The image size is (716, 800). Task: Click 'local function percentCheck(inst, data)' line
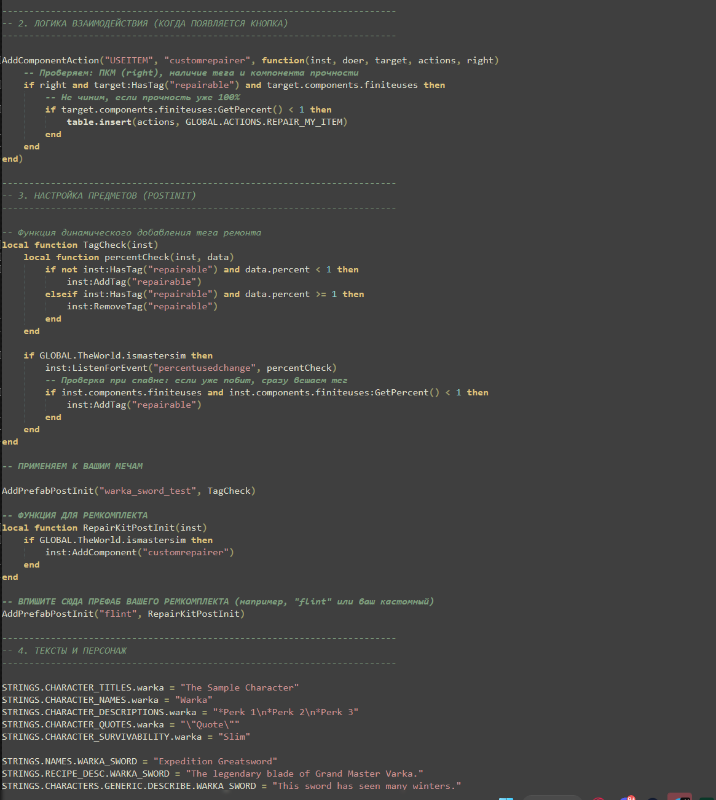[x=129, y=257]
